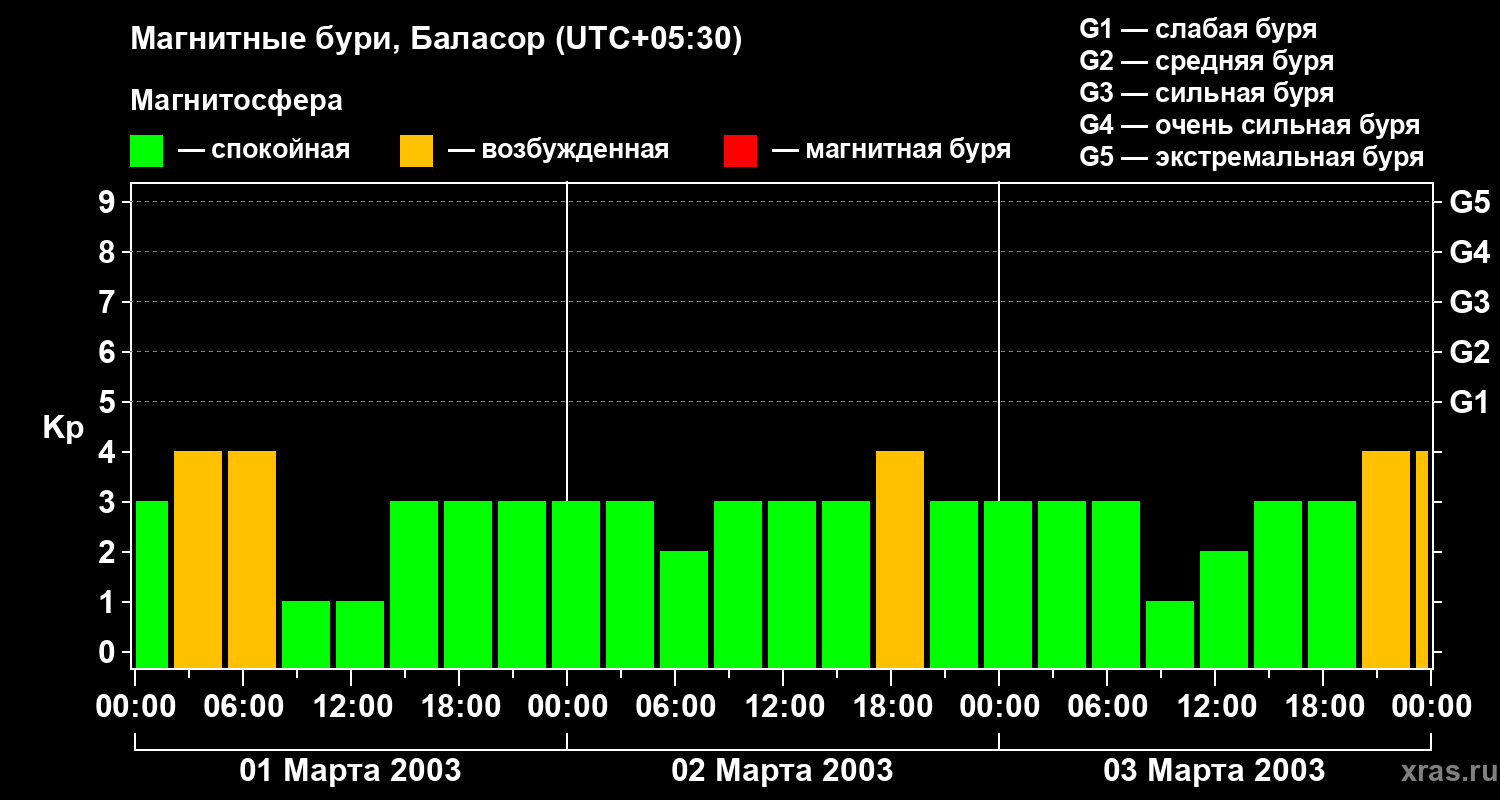
Task: Click the legend text '— магнитная буря'
Action: 891,151
